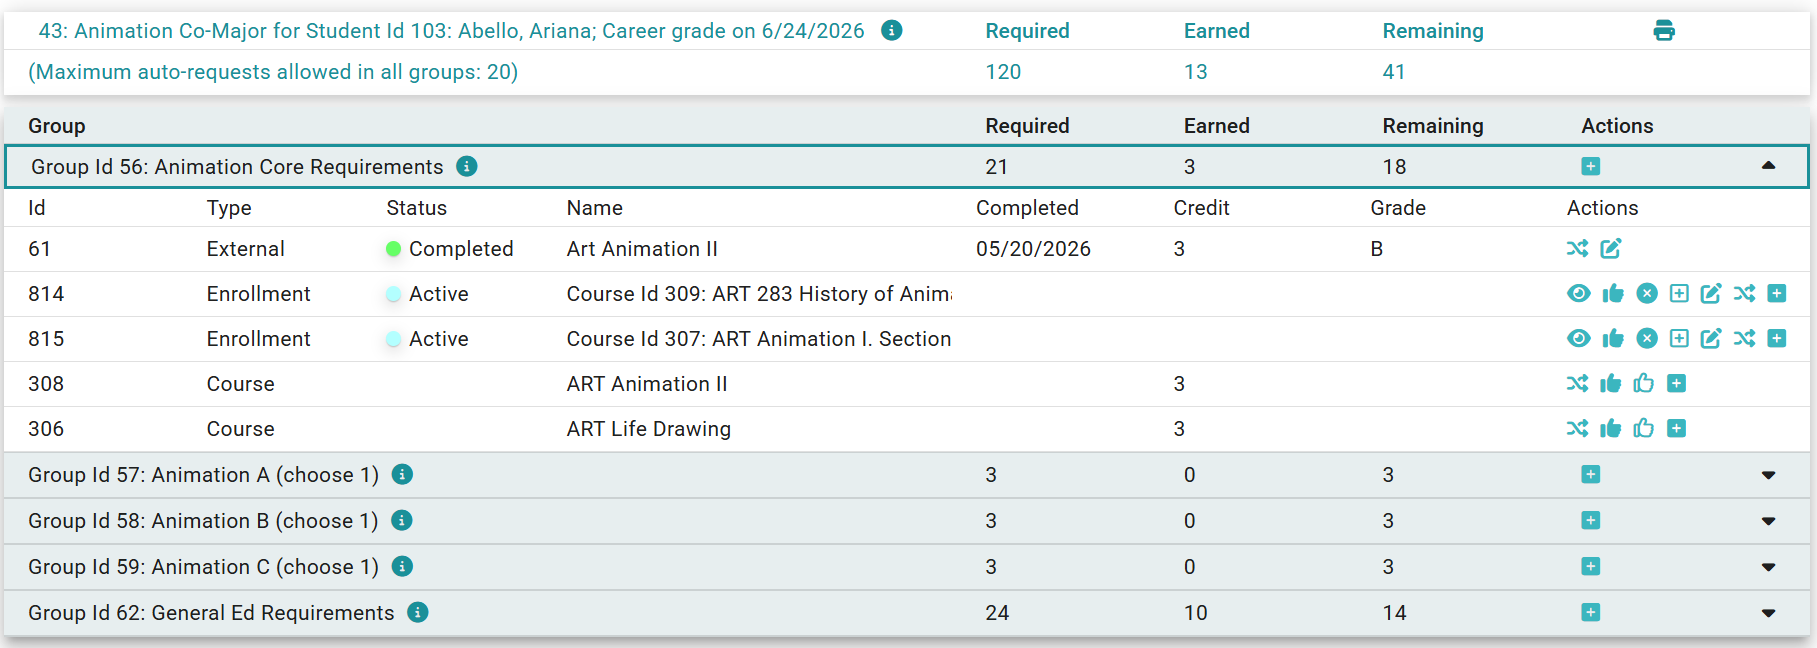1817x648 pixels.
Task: Click completed date 05/20/2026
Action: 1033,249
